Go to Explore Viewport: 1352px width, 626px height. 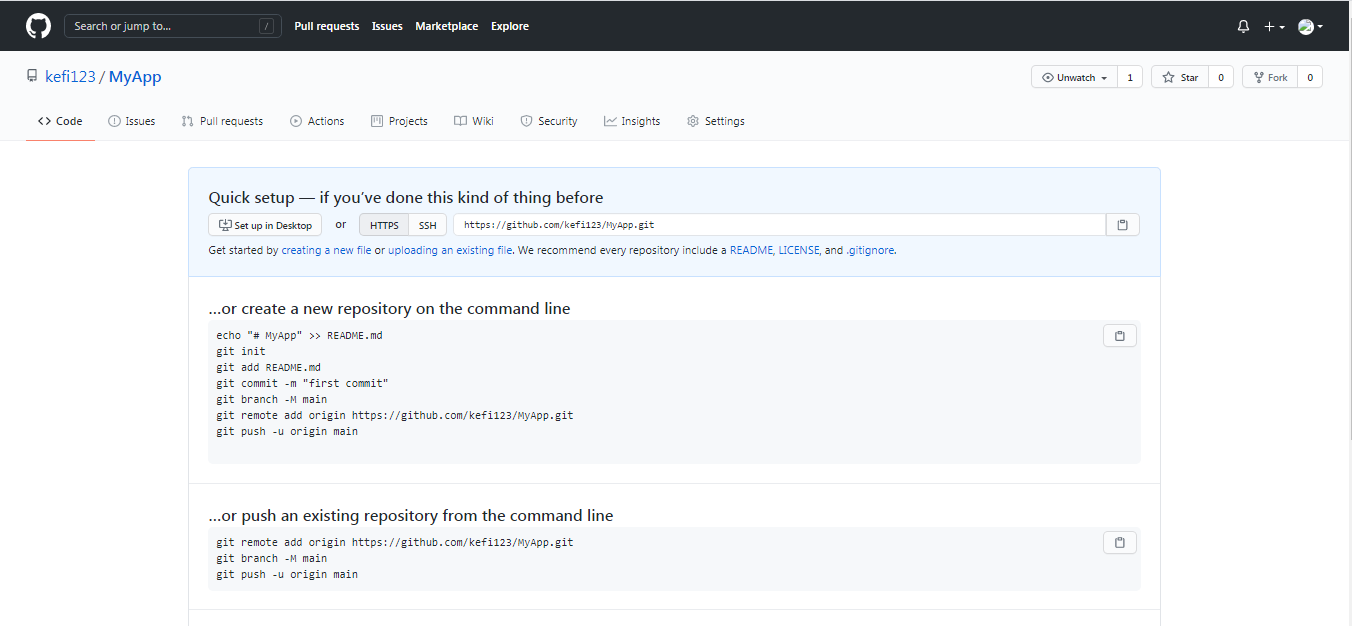tap(510, 26)
